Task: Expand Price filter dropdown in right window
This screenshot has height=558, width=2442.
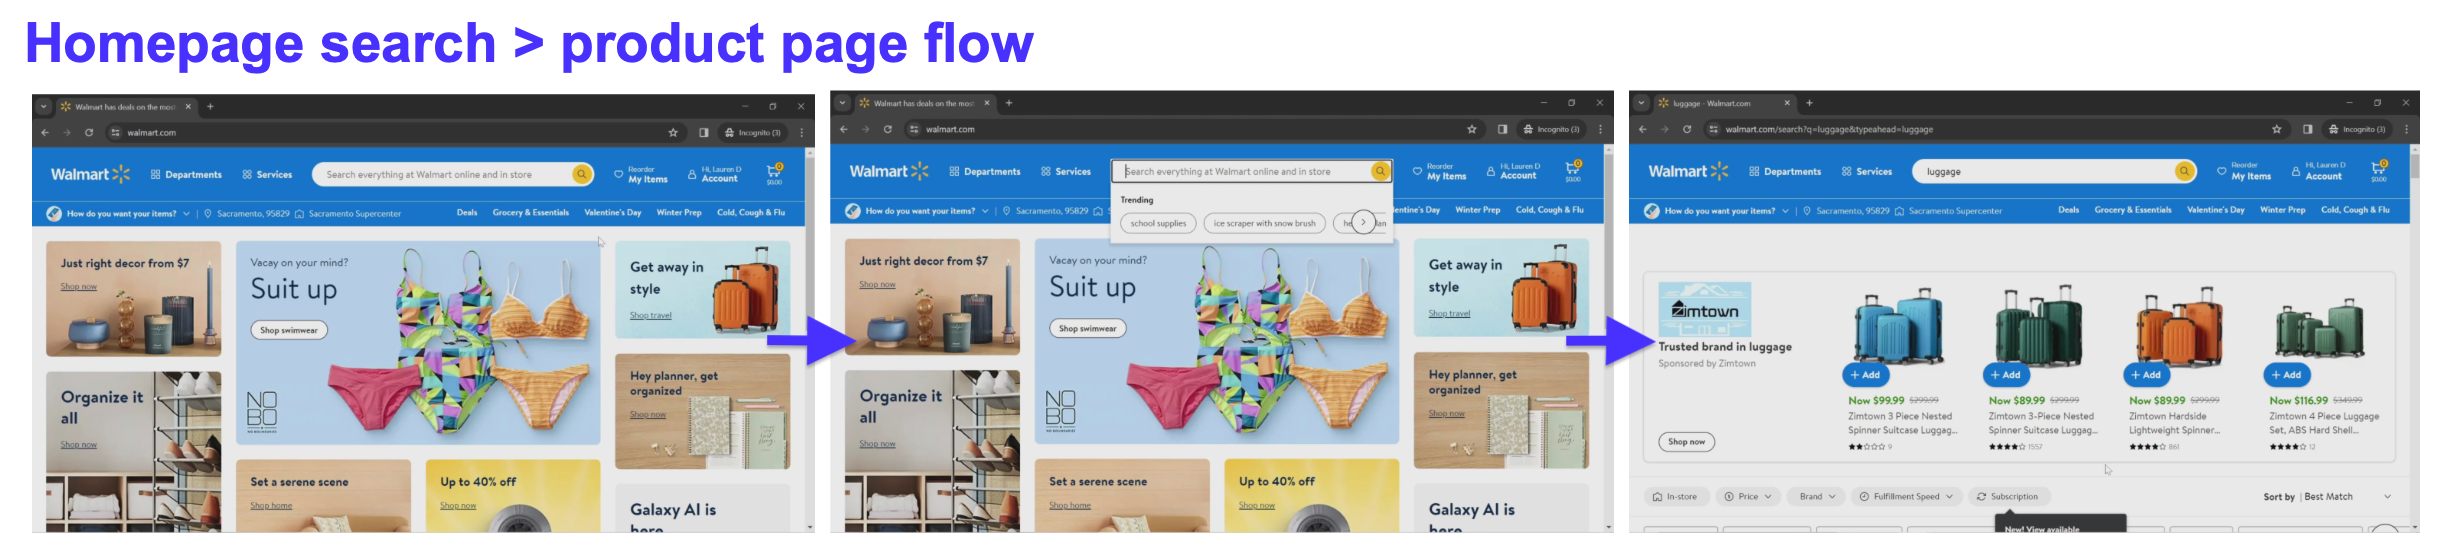Action: click(x=1747, y=496)
